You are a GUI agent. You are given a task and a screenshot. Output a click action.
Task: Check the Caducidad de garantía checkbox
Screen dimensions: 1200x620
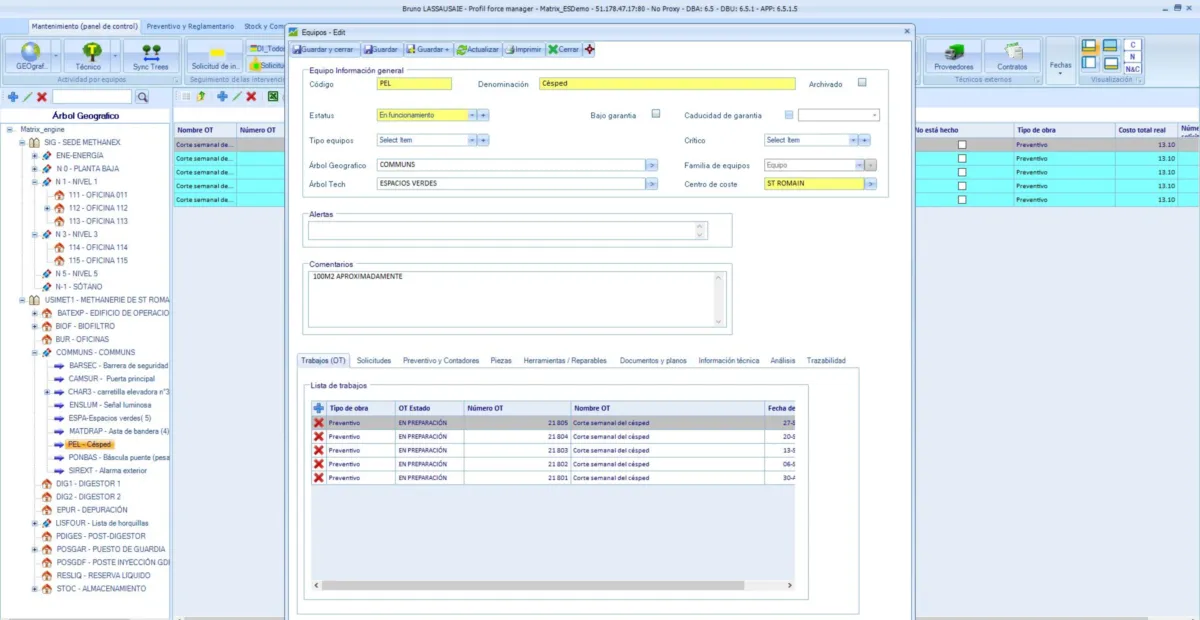point(789,115)
